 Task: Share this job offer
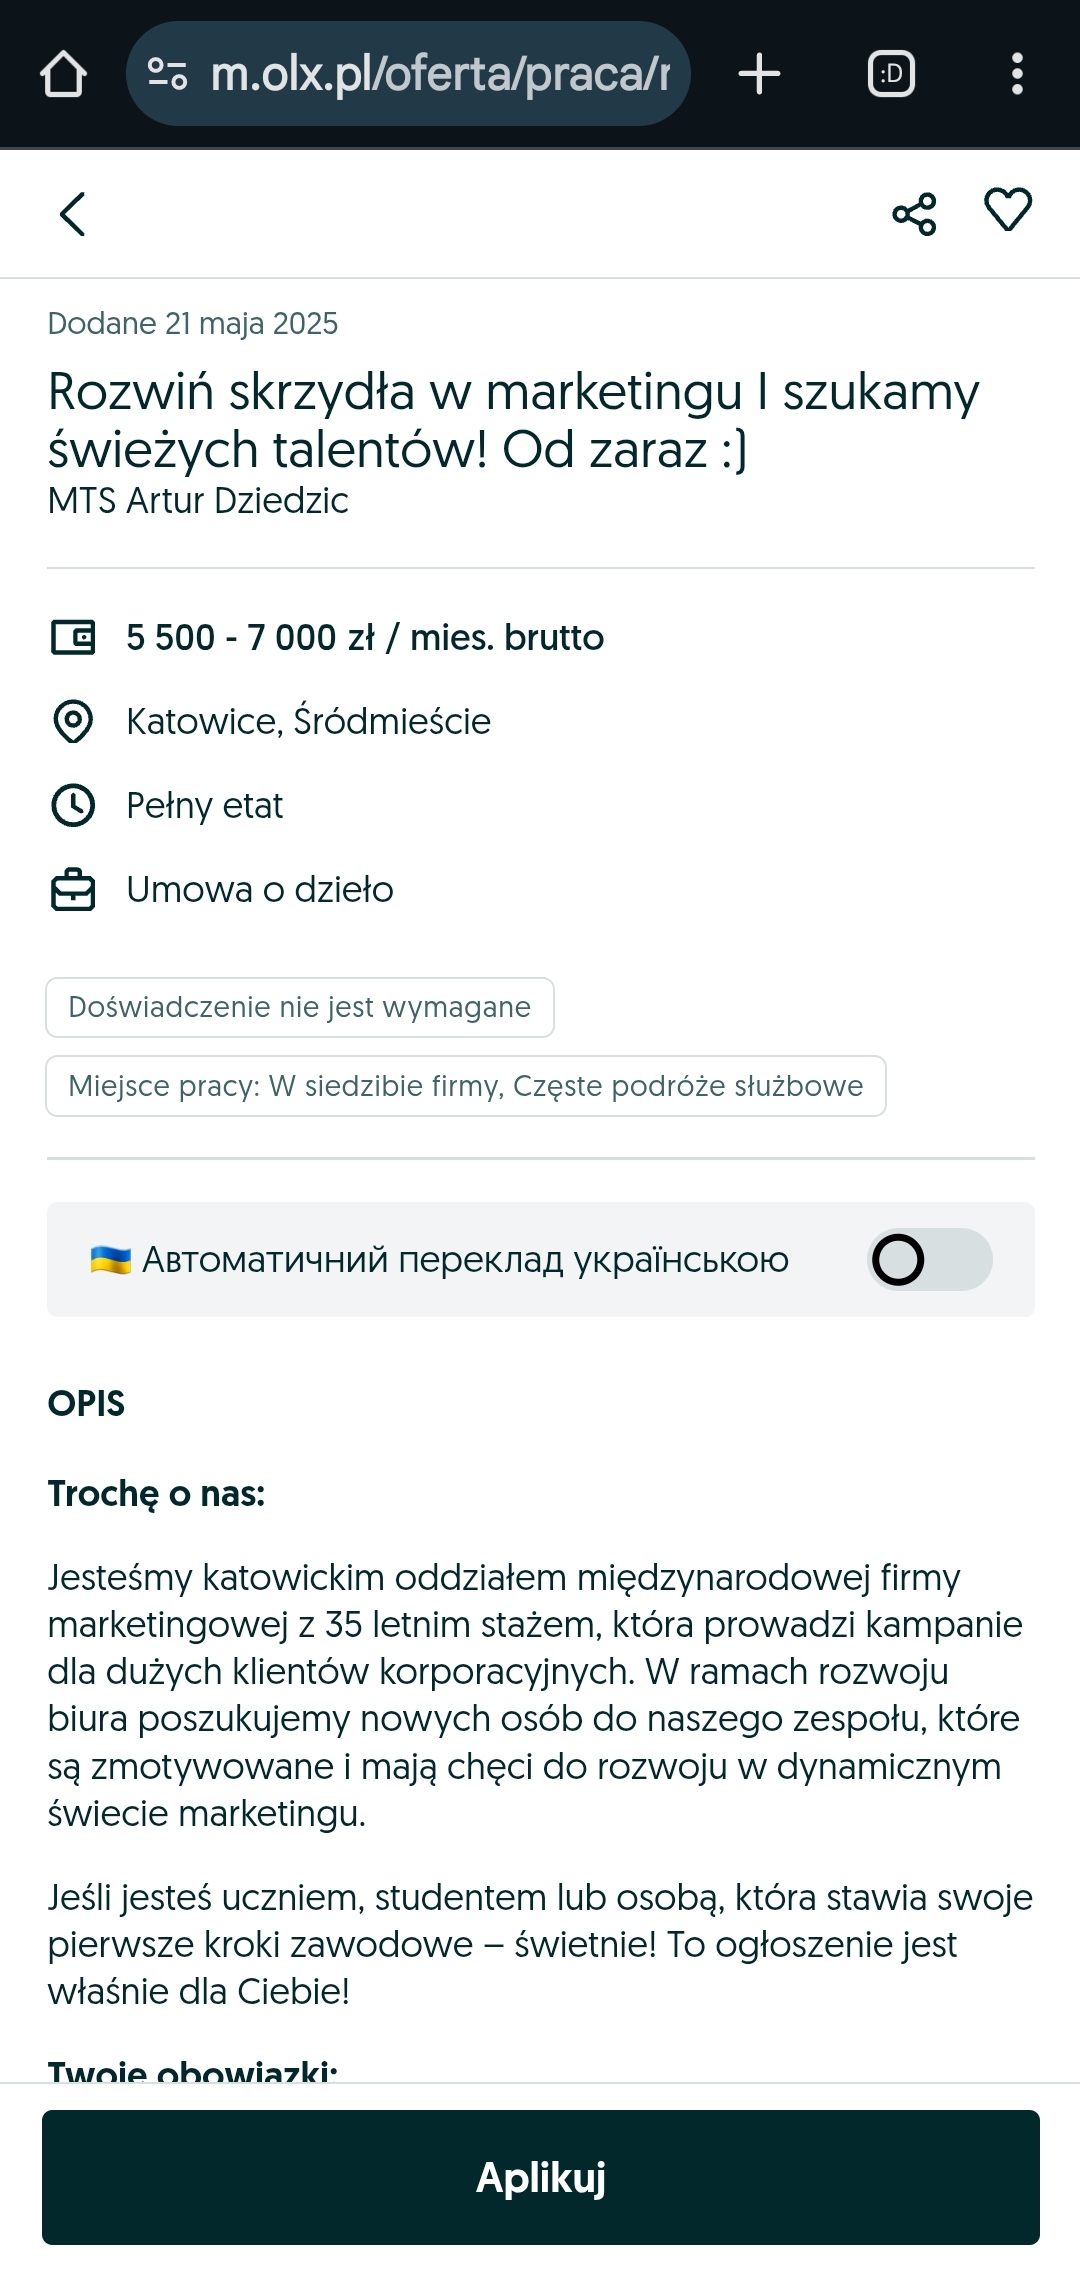[x=914, y=214]
